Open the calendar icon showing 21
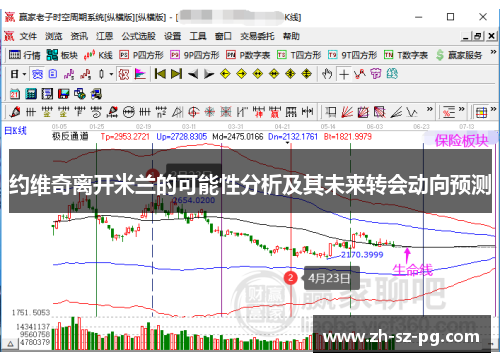Screen dimensions: 500x362 (x=15, y=94)
